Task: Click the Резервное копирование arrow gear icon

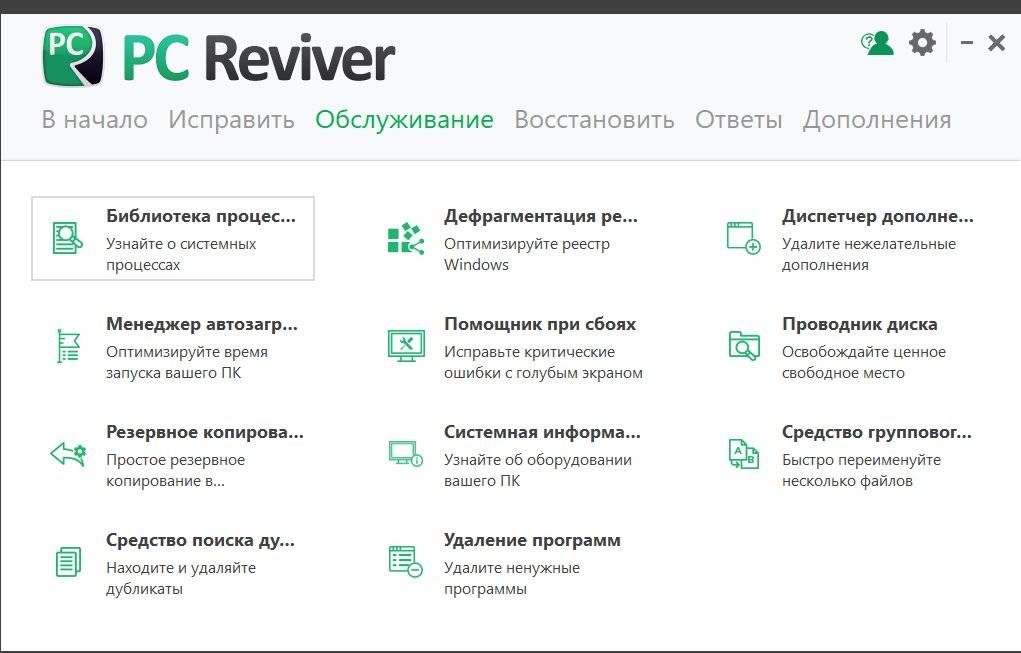Action: [68, 454]
